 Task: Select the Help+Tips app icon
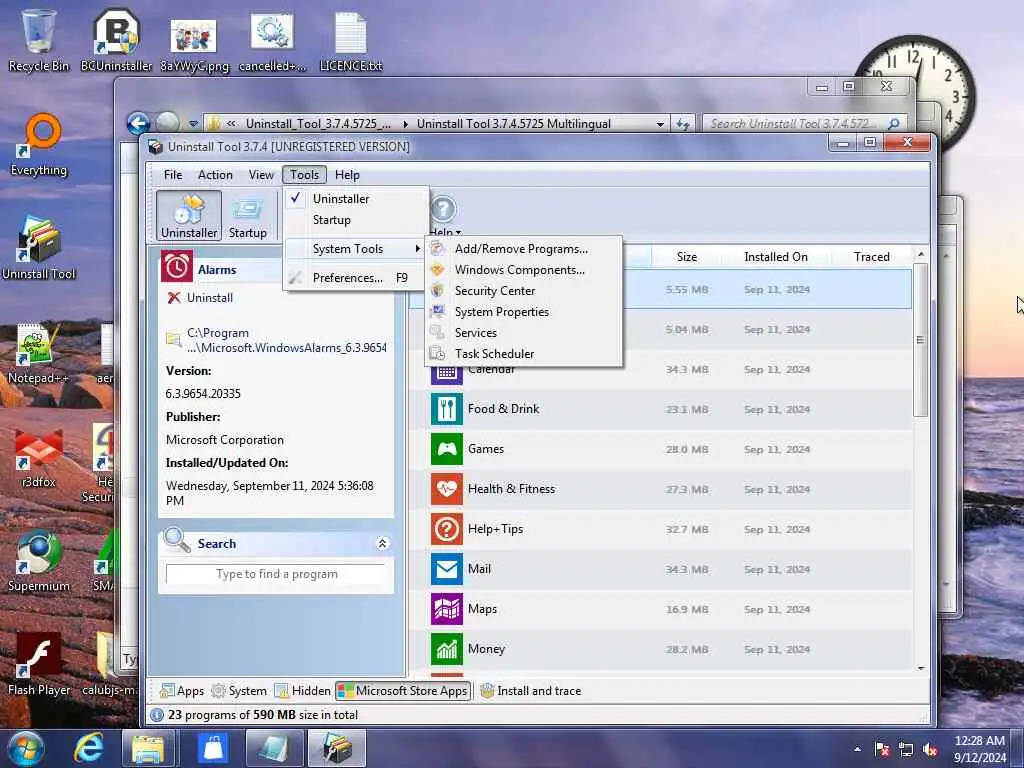point(447,529)
